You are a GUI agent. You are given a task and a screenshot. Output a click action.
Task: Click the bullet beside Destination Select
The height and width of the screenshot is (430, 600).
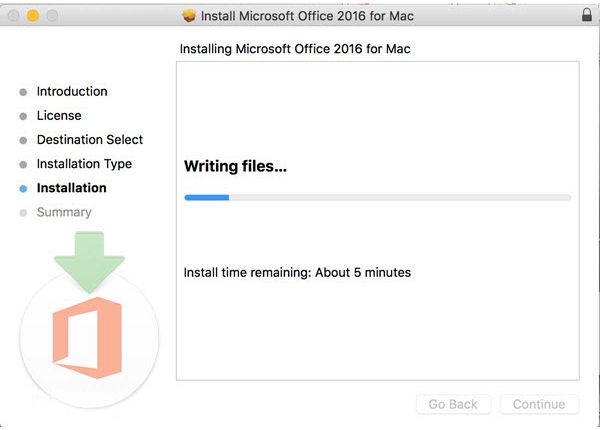(x=23, y=140)
